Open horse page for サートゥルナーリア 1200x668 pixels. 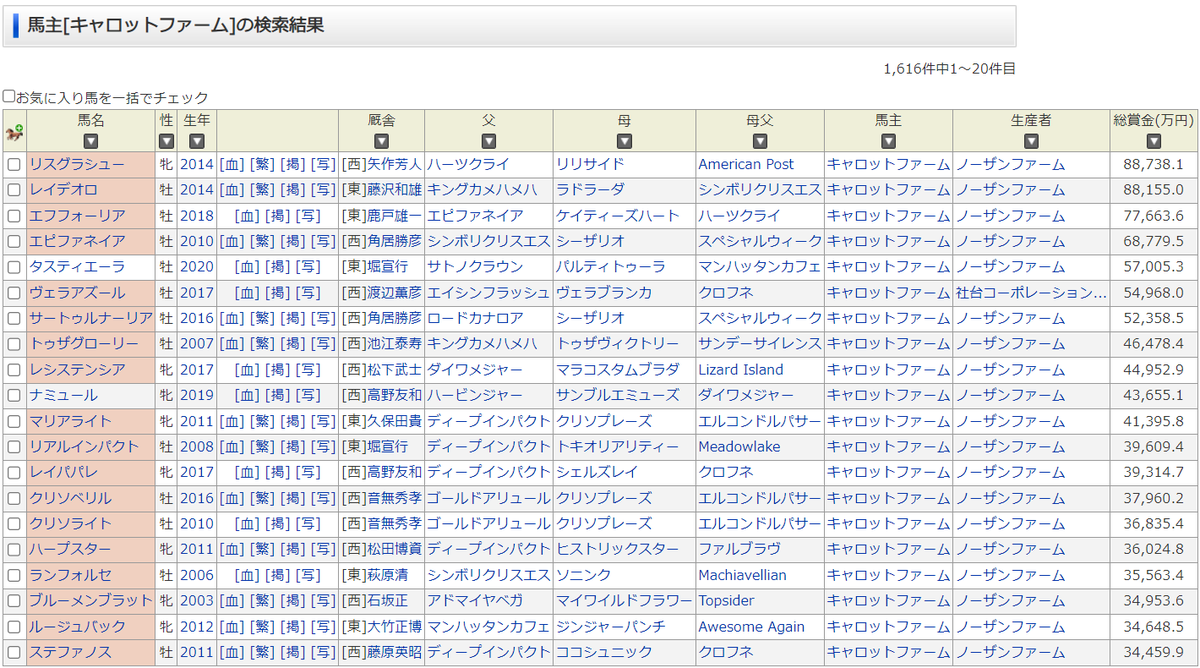point(91,318)
